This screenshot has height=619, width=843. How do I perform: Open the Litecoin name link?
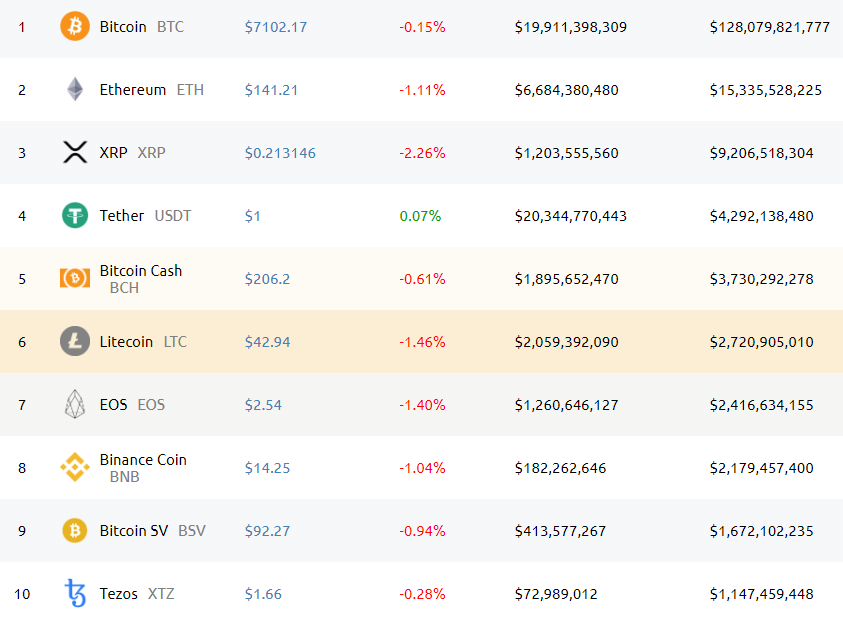point(128,342)
